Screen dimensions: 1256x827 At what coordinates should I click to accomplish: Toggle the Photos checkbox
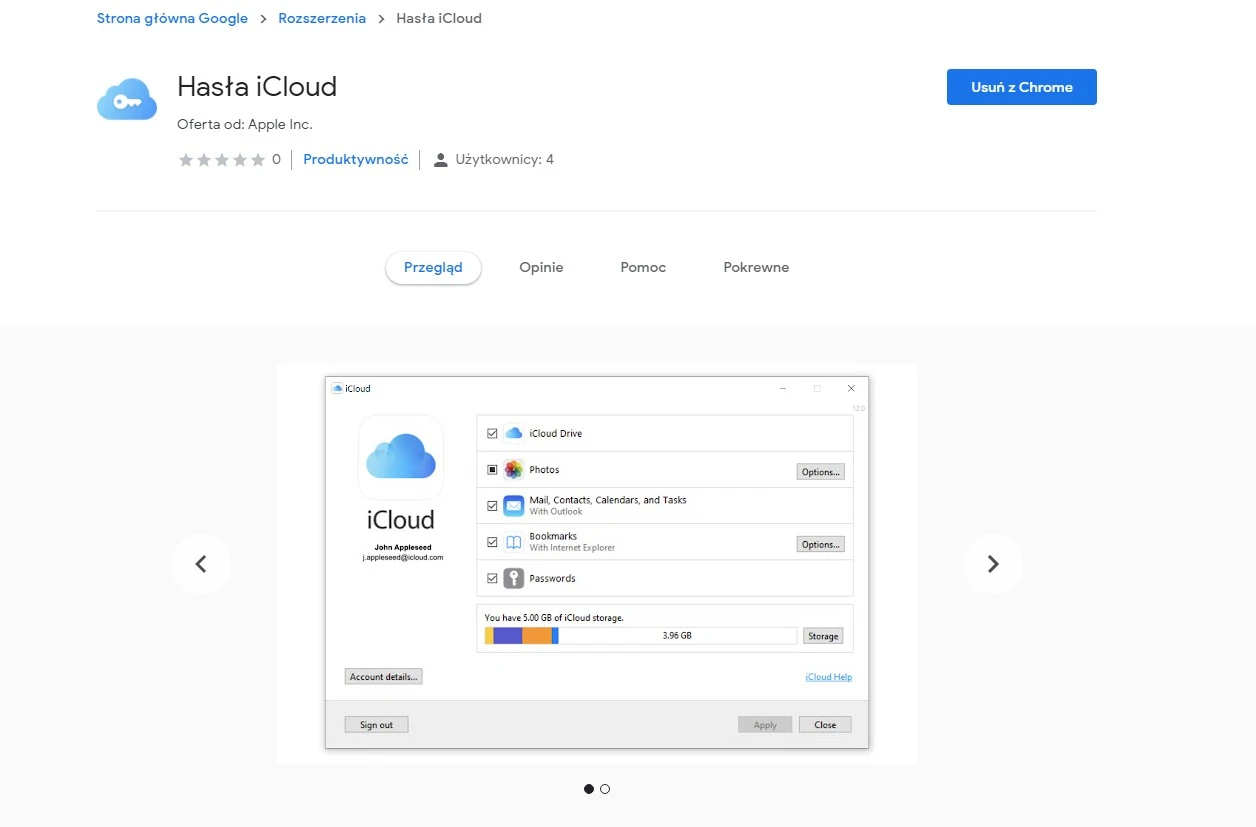click(x=492, y=468)
